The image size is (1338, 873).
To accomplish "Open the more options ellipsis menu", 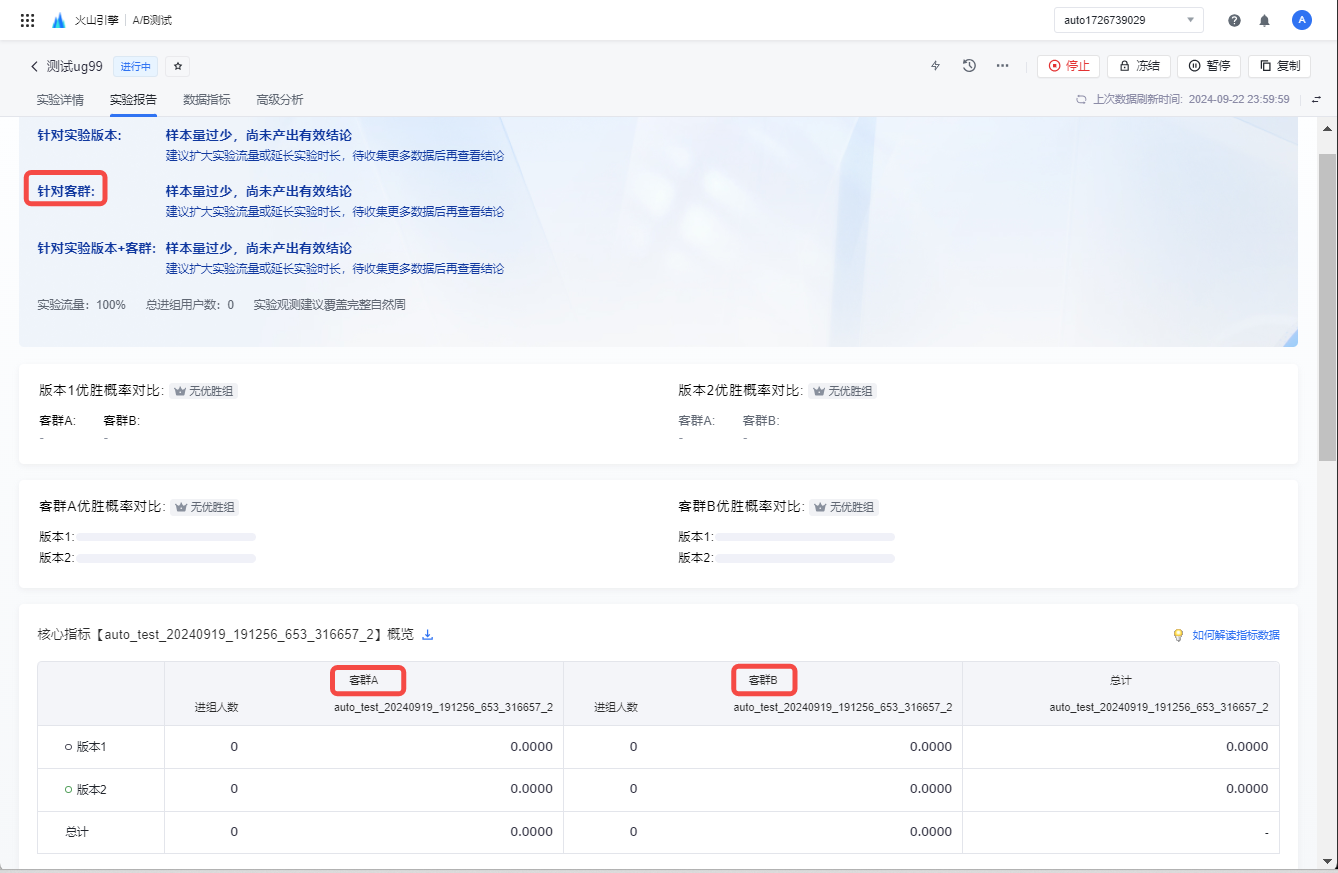I will click(1002, 66).
